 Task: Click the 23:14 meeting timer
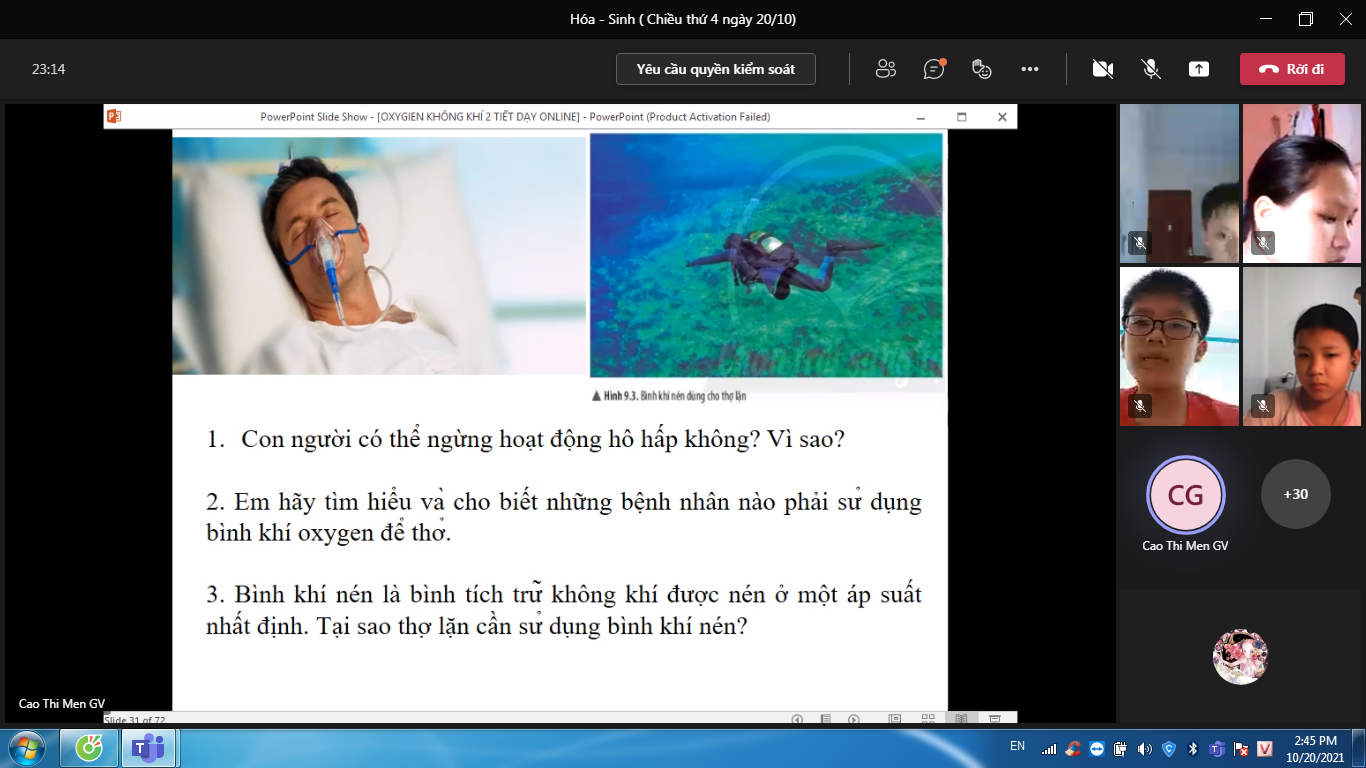pyautogui.click(x=48, y=69)
